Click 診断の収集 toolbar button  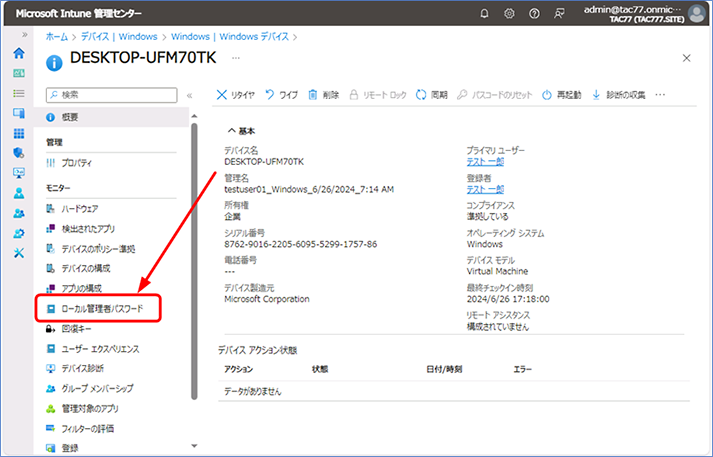tap(618, 95)
